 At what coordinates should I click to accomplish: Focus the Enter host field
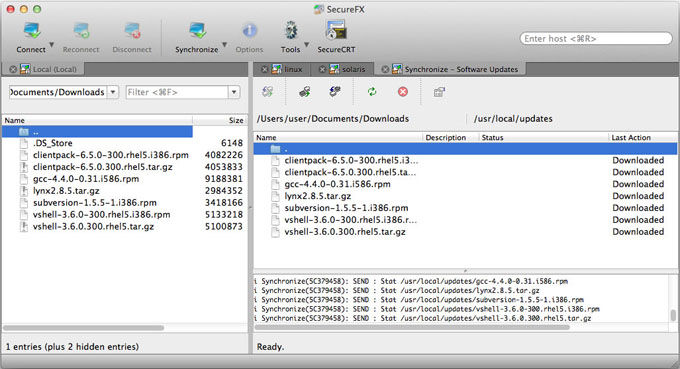596,39
